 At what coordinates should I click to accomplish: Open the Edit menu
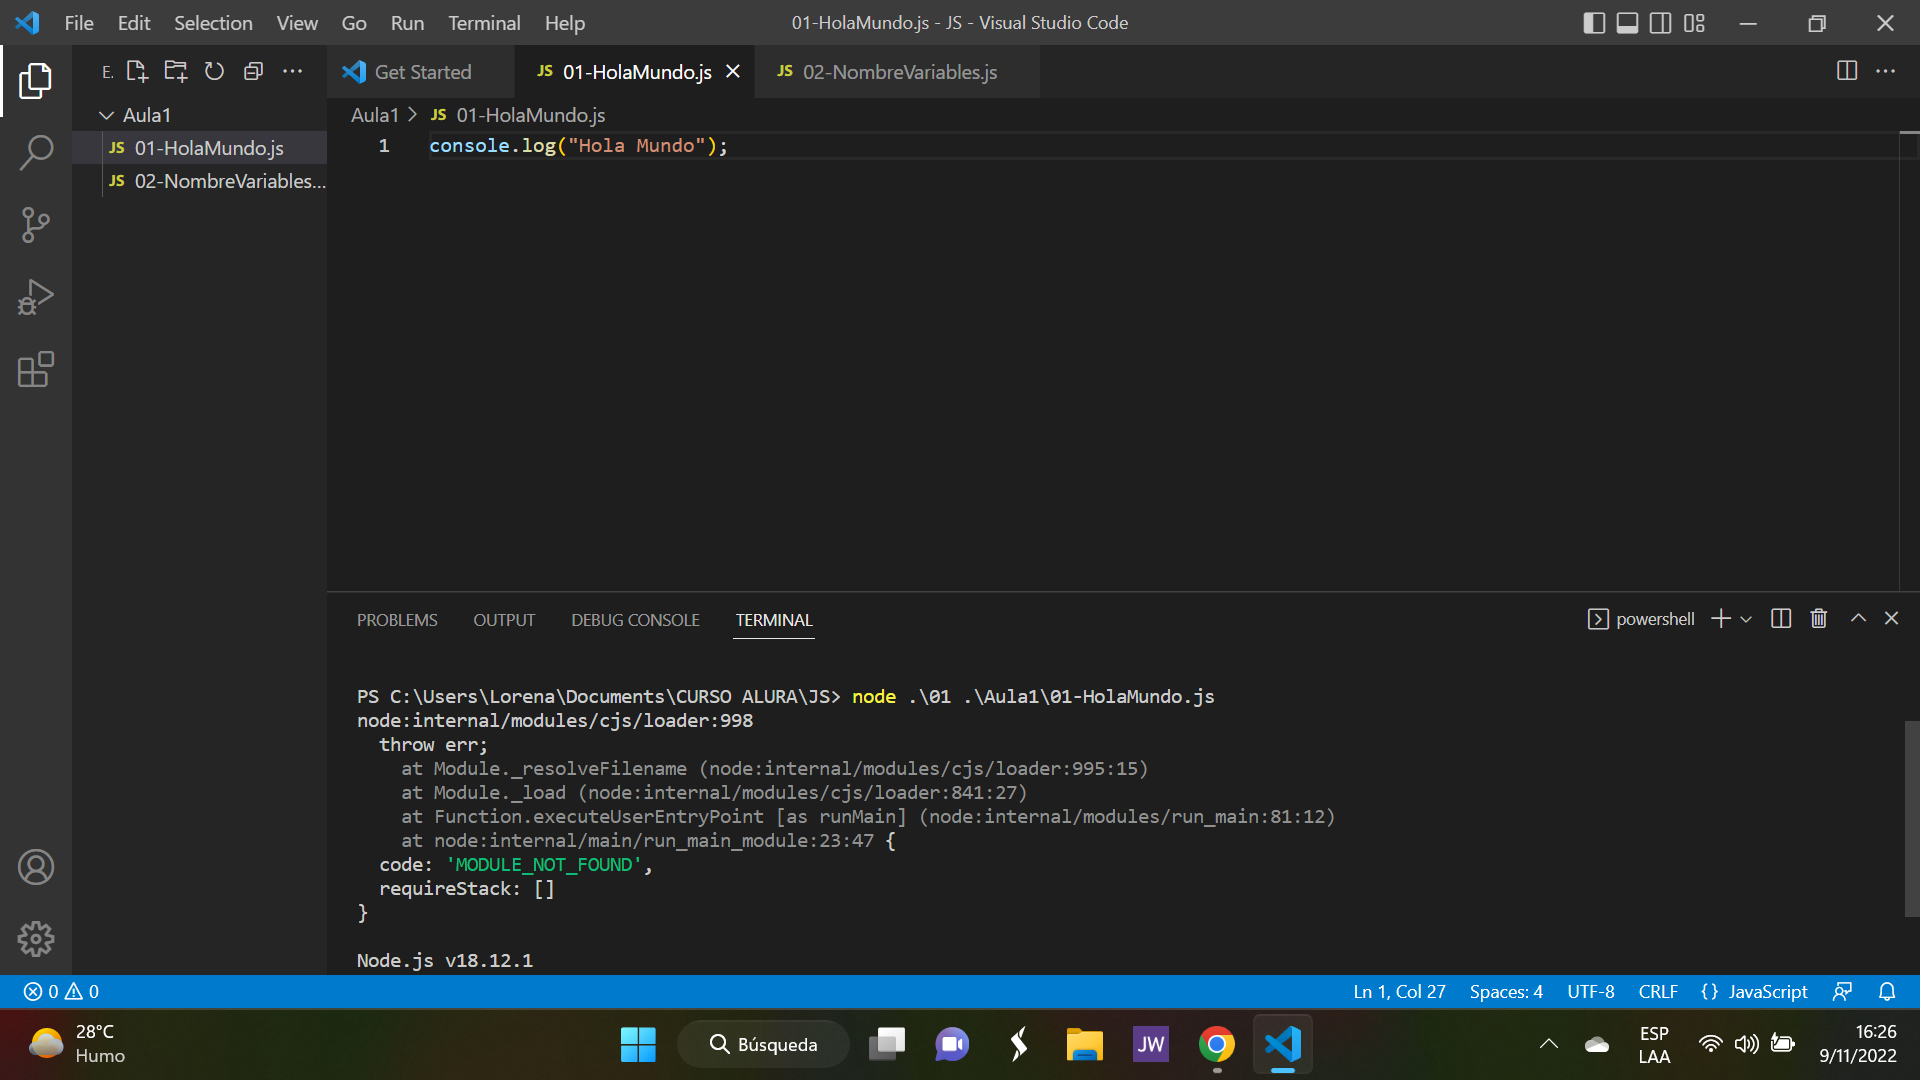134,23
